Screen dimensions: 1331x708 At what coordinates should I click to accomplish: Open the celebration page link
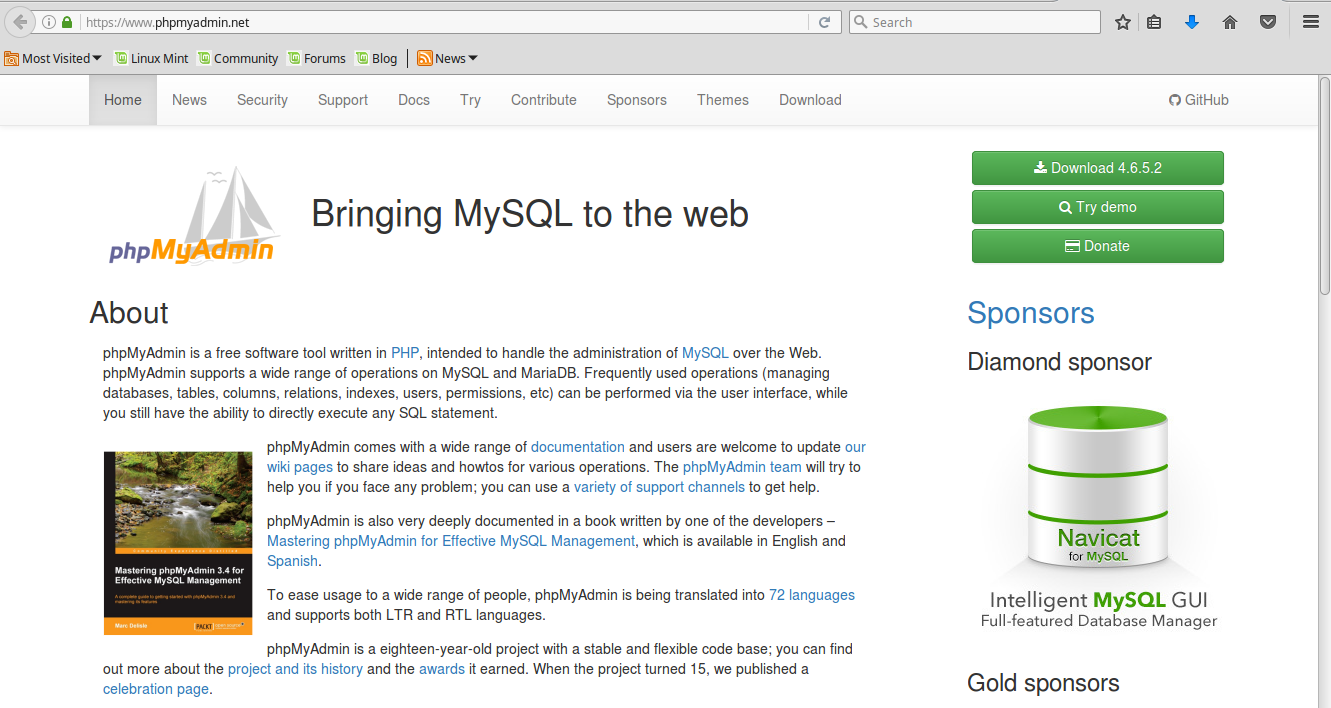(156, 689)
